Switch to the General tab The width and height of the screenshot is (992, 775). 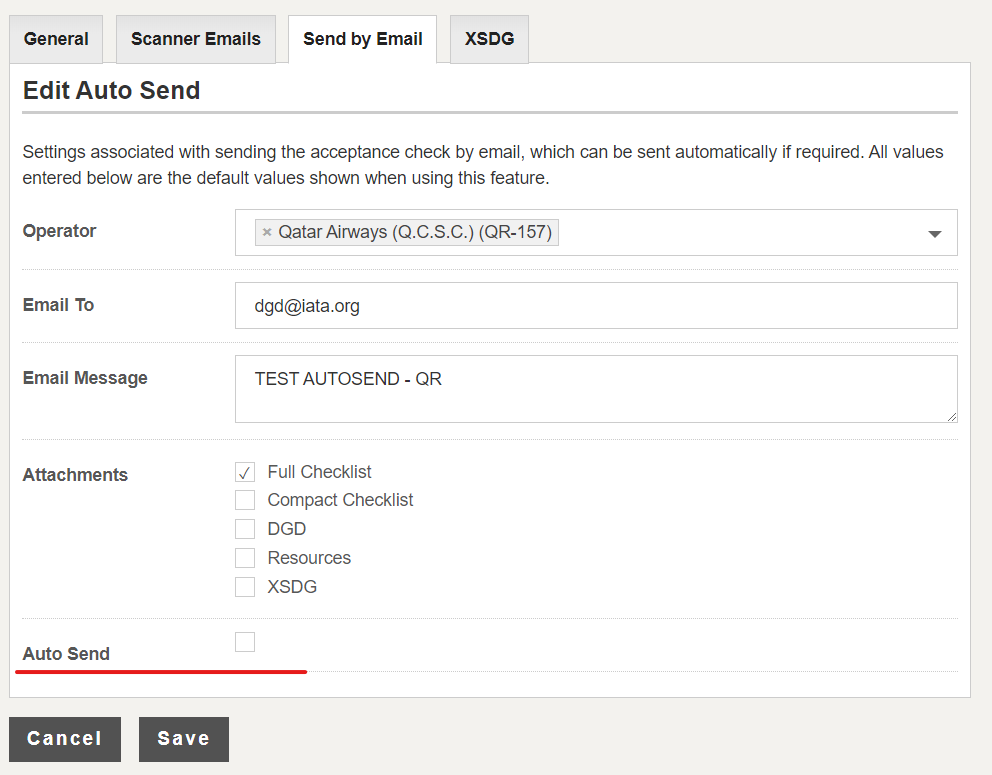pyautogui.click(x=56, y=39)
